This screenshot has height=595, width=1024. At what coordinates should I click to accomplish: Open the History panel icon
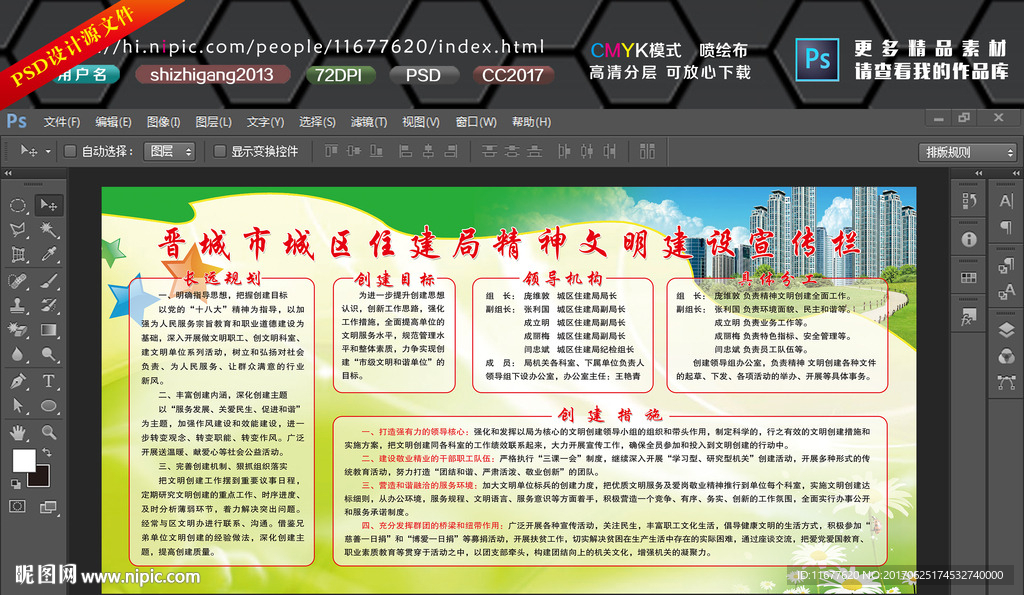[969, 201]
